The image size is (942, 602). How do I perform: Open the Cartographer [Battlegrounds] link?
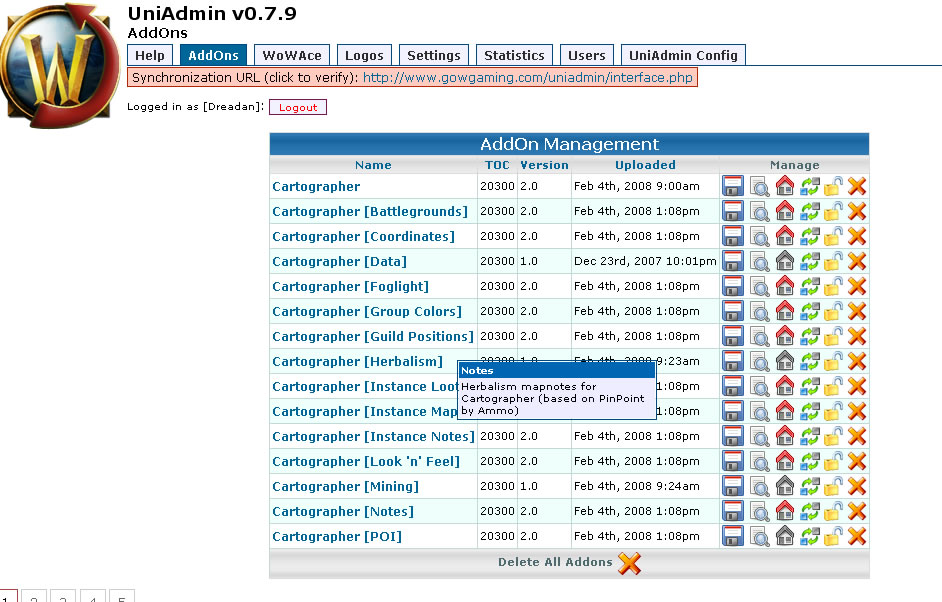tap(369, 211)
